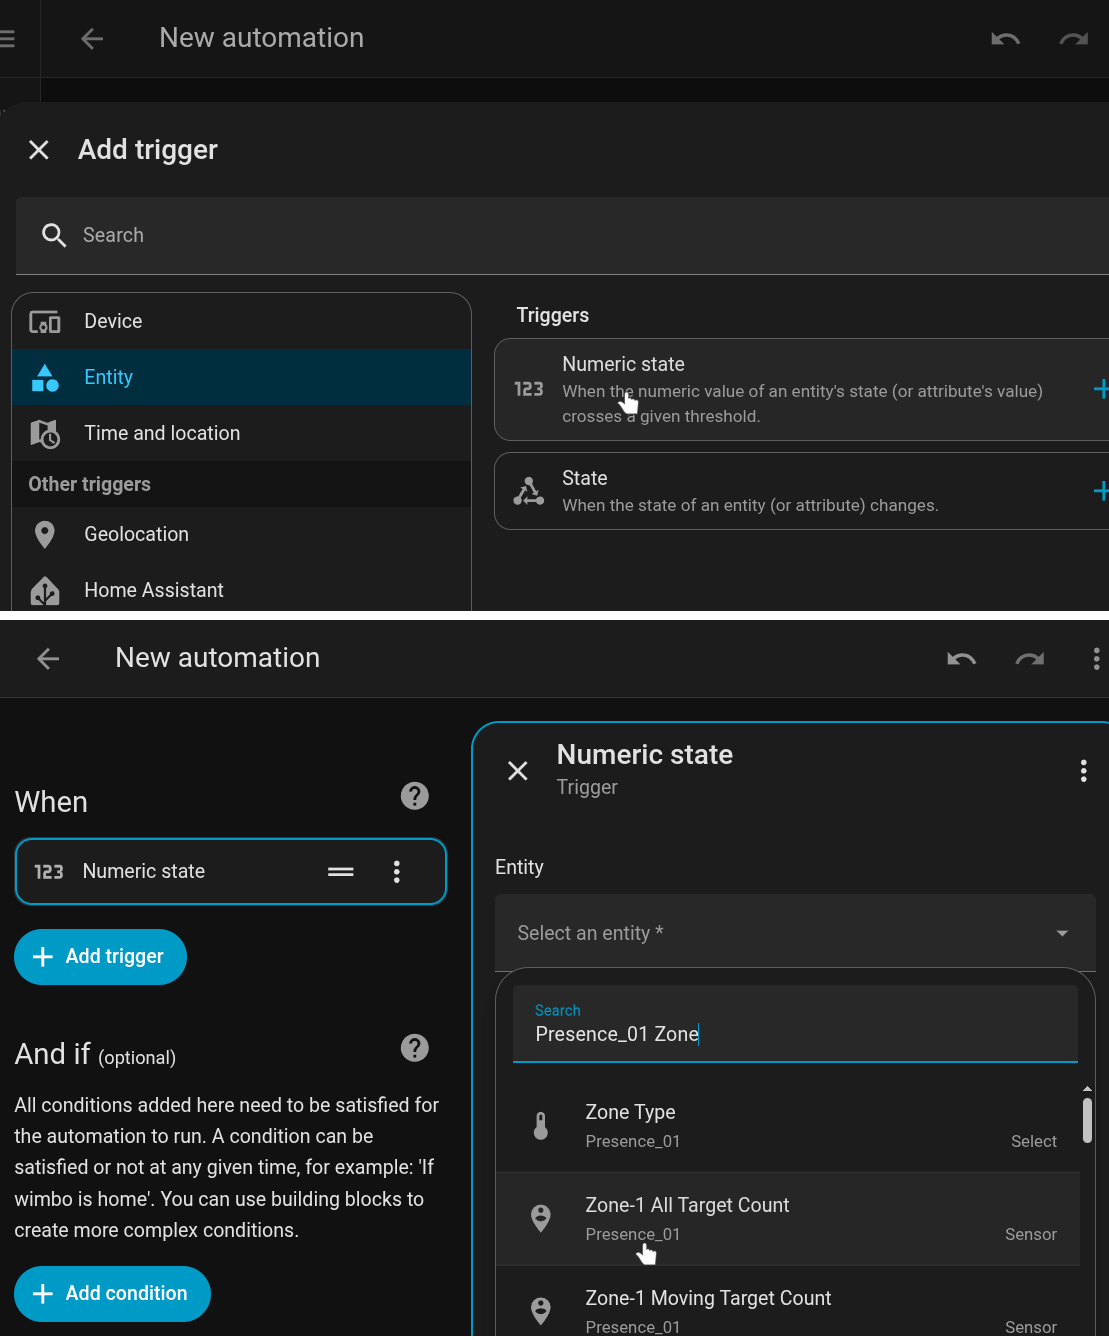Viewport: 1109px width, 1340px height.
Task: Click the redo arrow in top header
Action: pos(1073,39)
